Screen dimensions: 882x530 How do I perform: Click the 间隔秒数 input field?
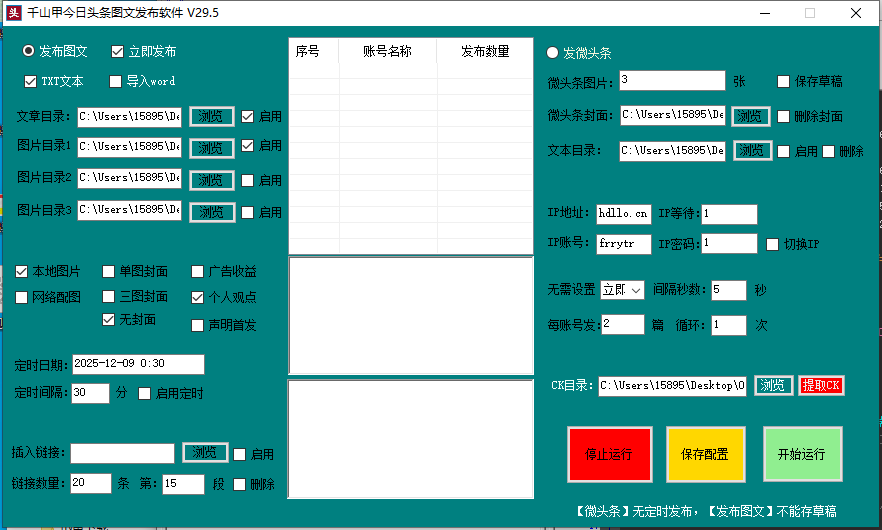pyautogui.click(x=728, y=290)
